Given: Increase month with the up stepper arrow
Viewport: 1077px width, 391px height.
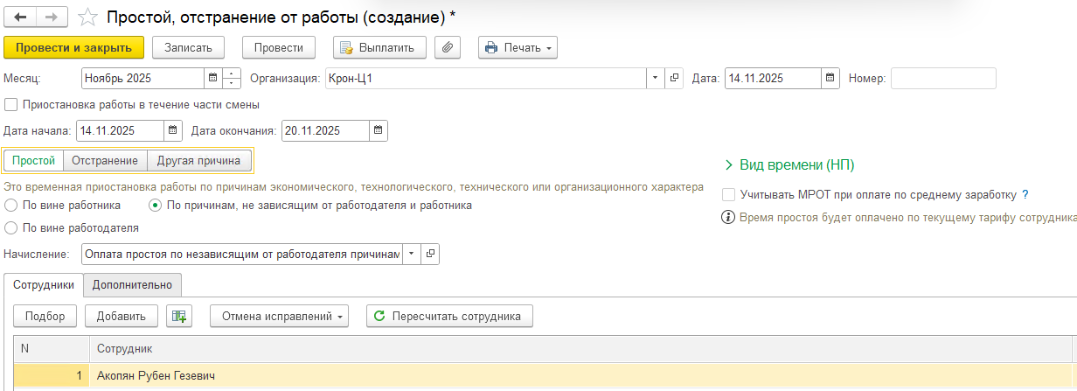Looking at the screenshot, I should click(232, 74).
